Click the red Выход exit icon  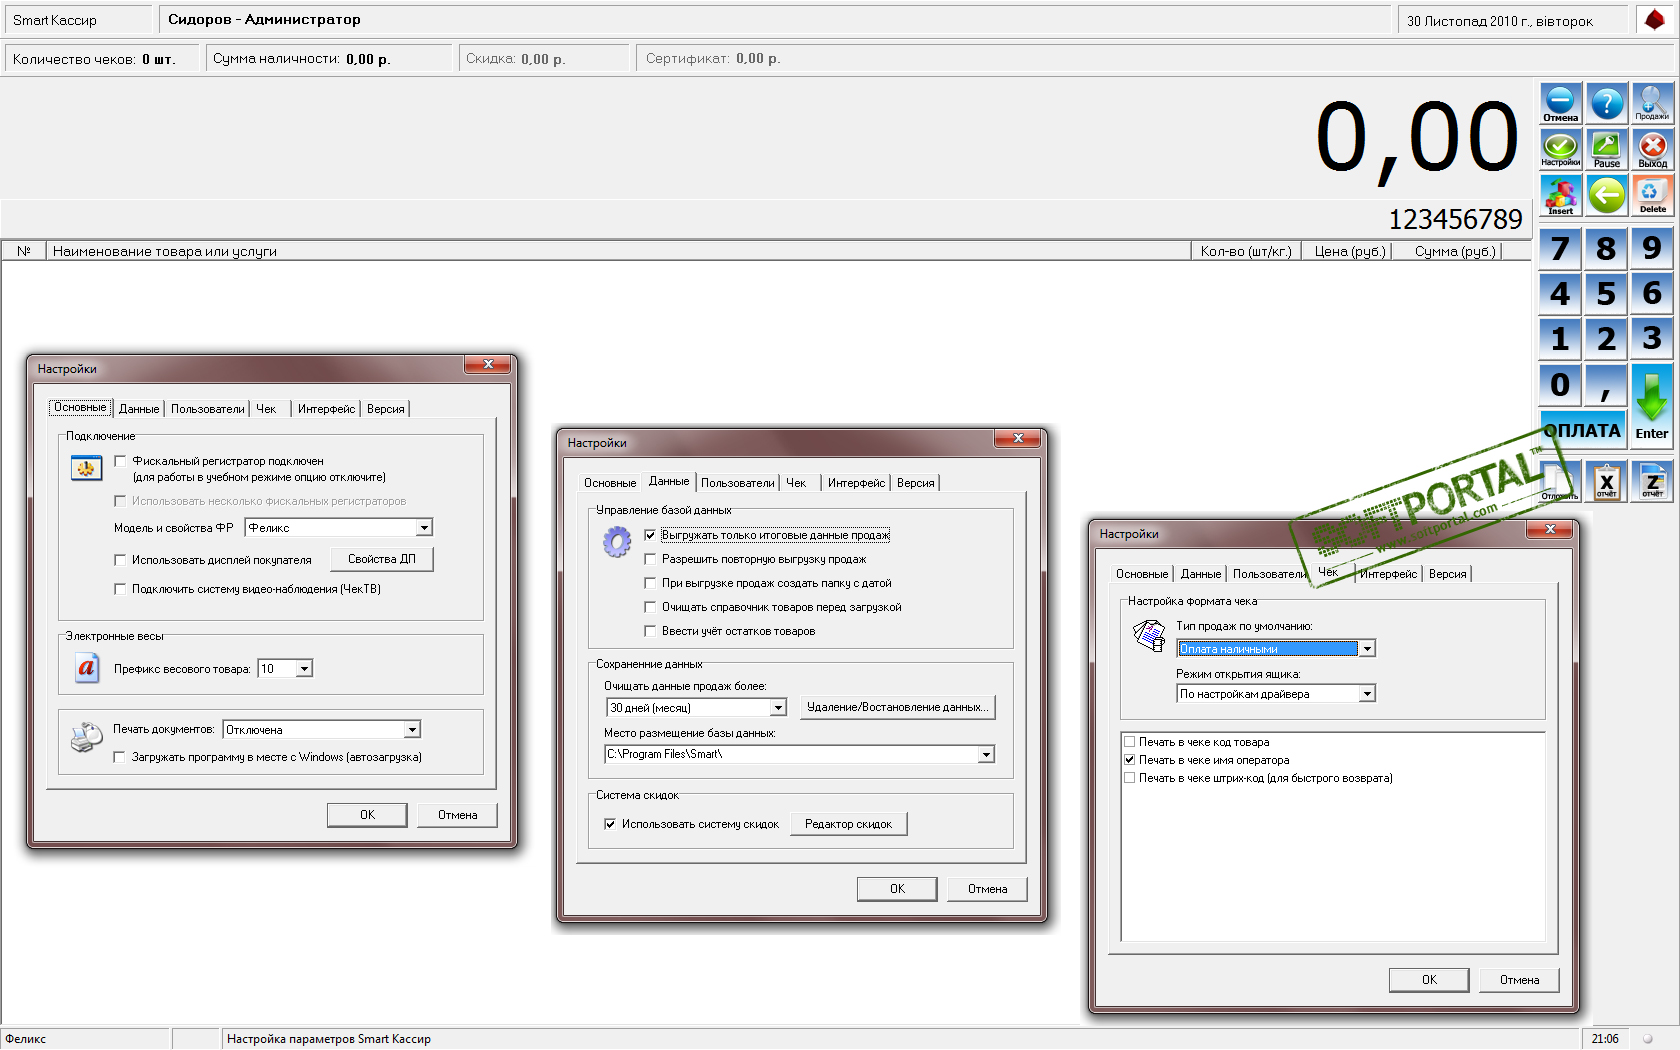[1653, 150]
